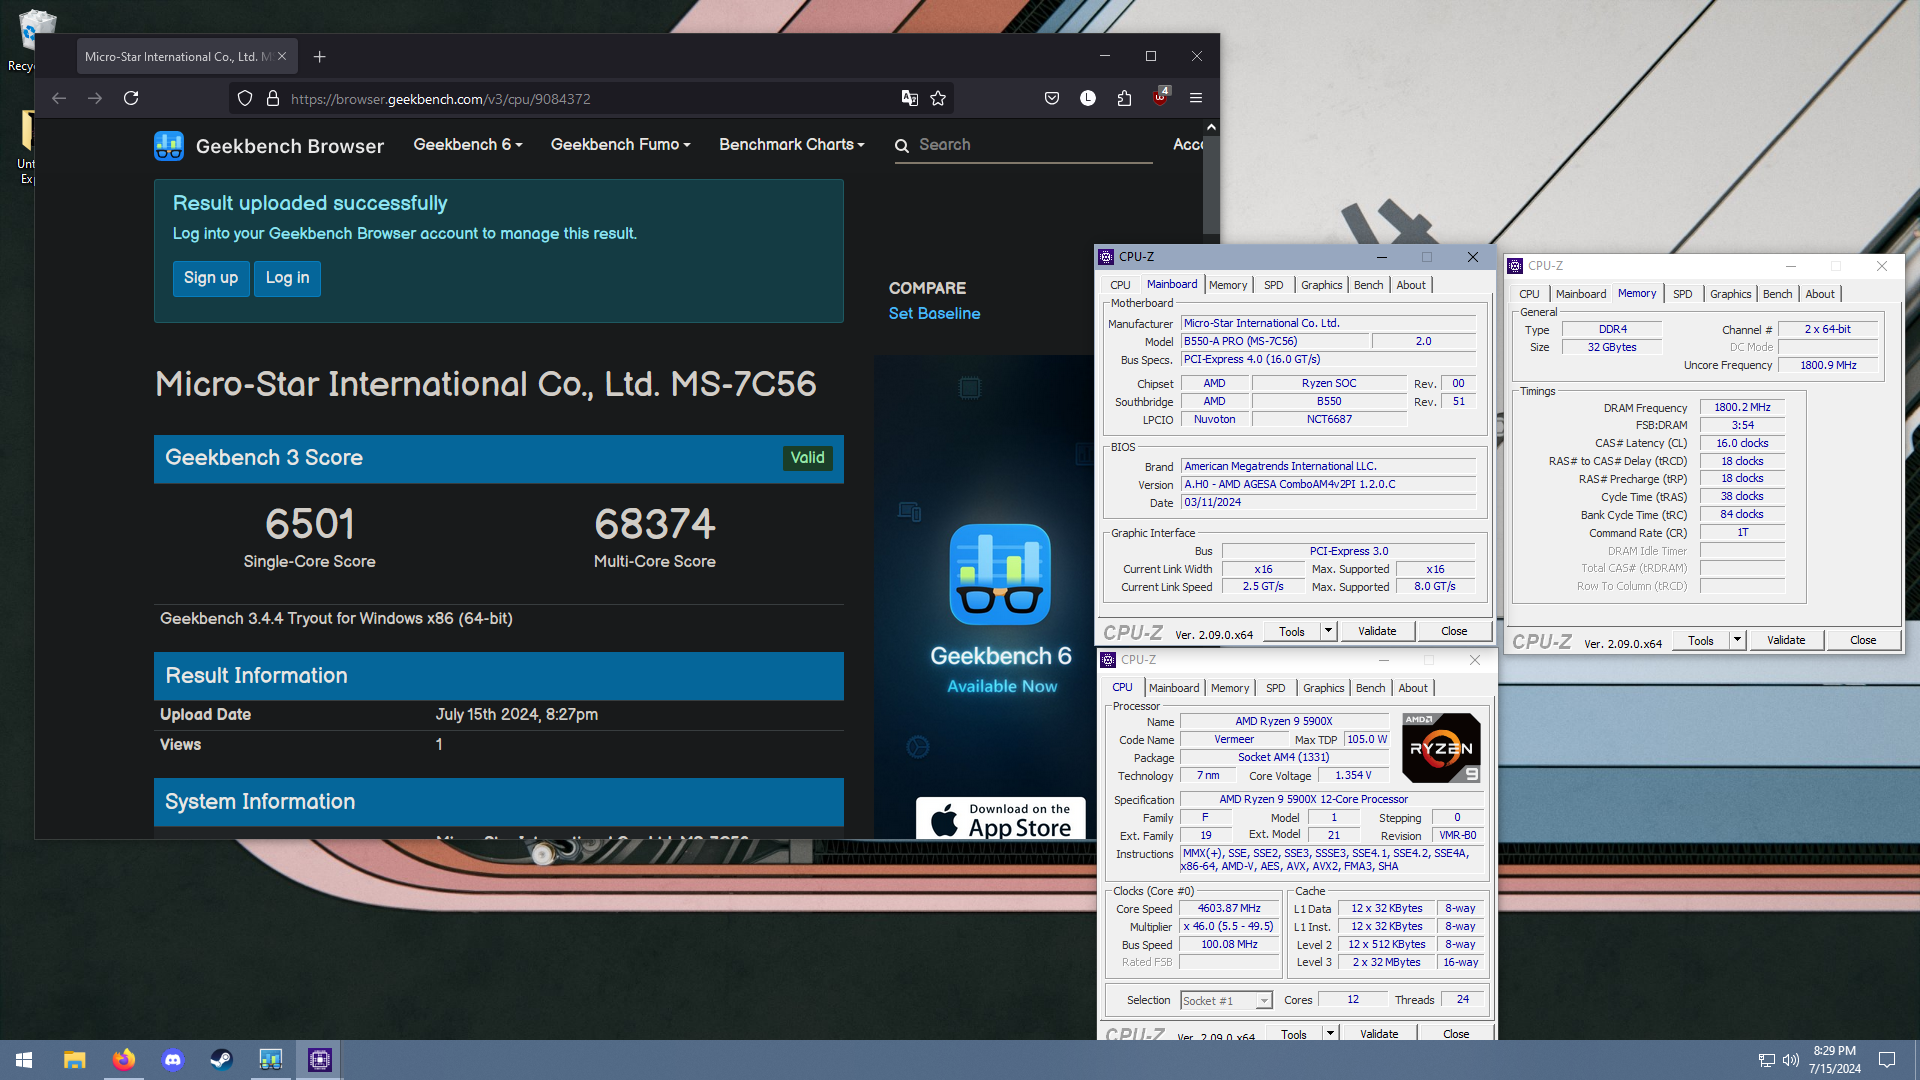Open the notification center icon
The image size is (1920, 1080).
1887,1060
